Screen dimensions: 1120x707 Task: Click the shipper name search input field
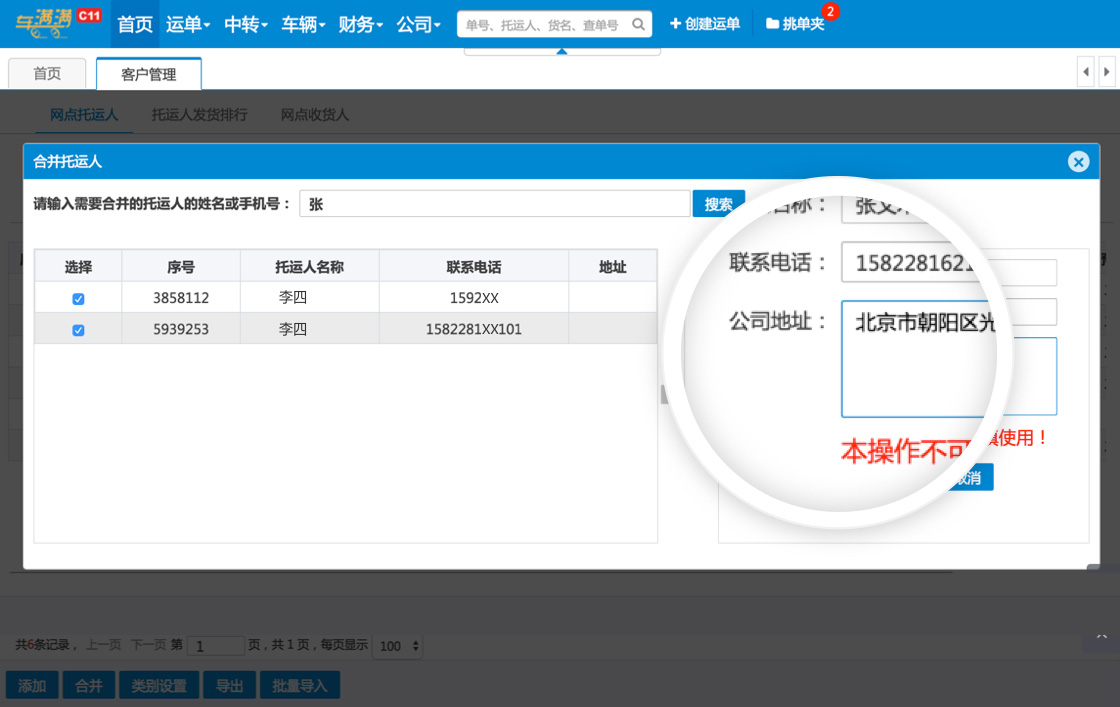(494, 204)
